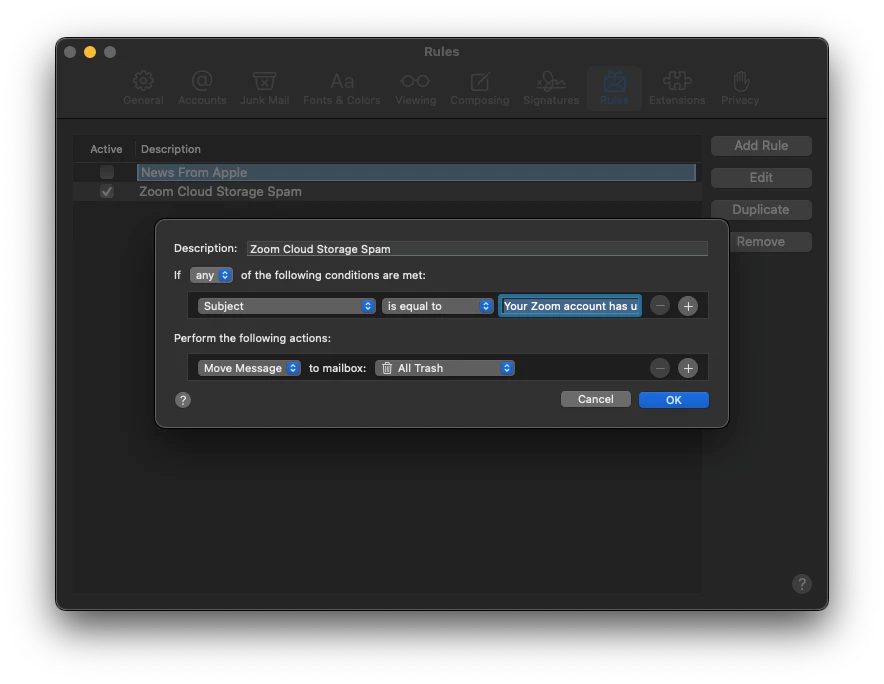Click the Edit rule button
884x684 pixels.
(x=761, y=178)
